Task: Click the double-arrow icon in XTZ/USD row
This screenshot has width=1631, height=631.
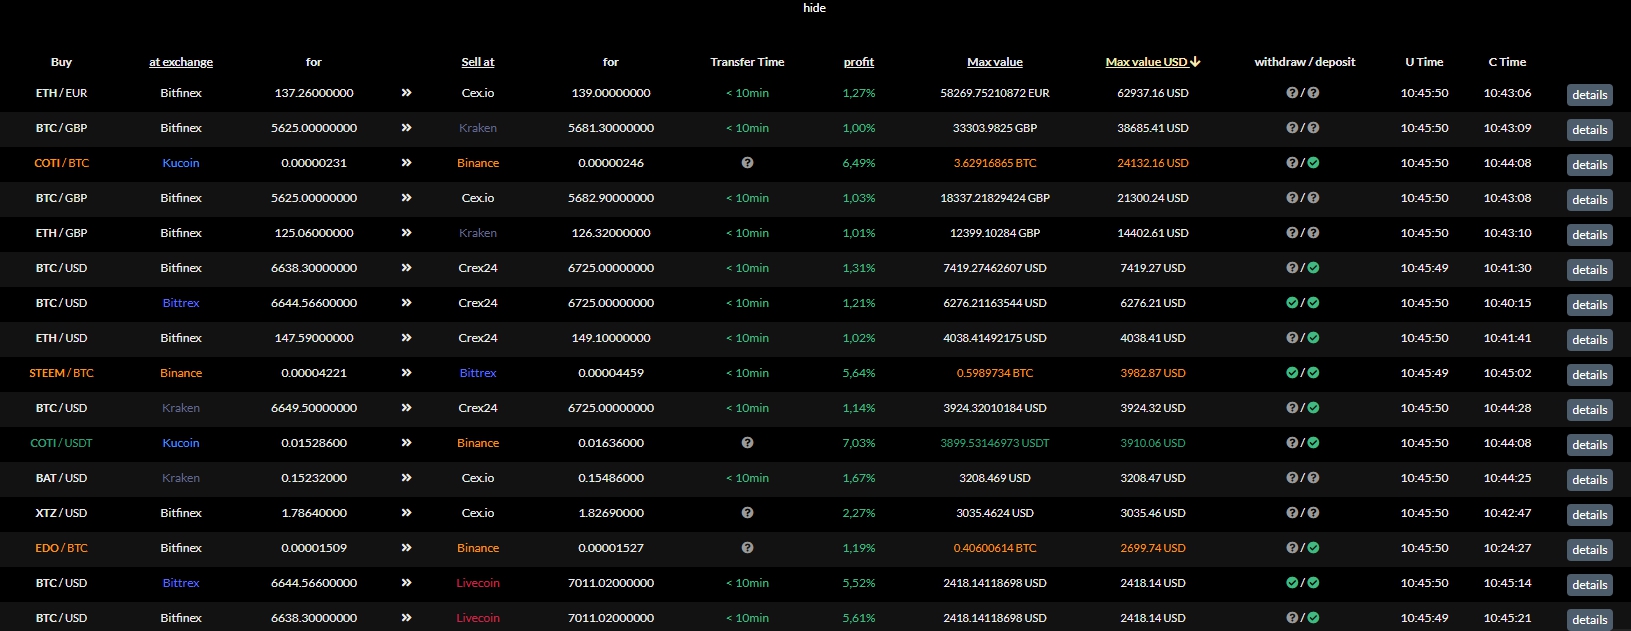Action: pyautogui.click(x=406, y=513)
